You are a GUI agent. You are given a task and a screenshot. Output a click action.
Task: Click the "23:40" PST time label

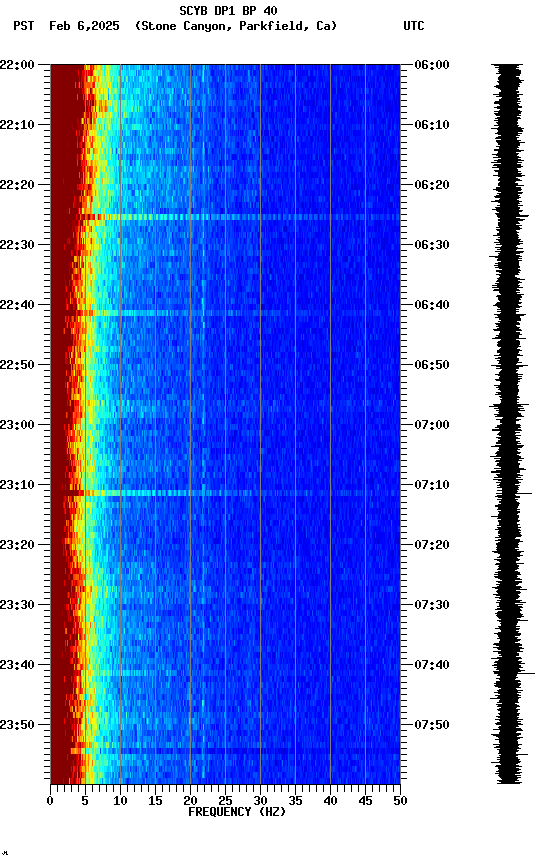pos(17,666)
